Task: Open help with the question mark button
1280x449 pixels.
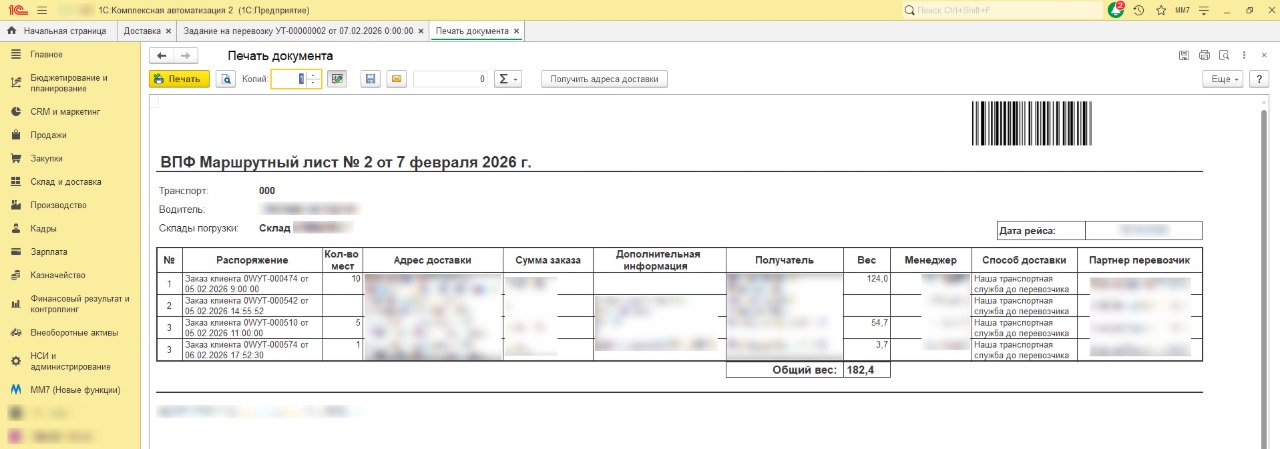Action: (1258, 79)
